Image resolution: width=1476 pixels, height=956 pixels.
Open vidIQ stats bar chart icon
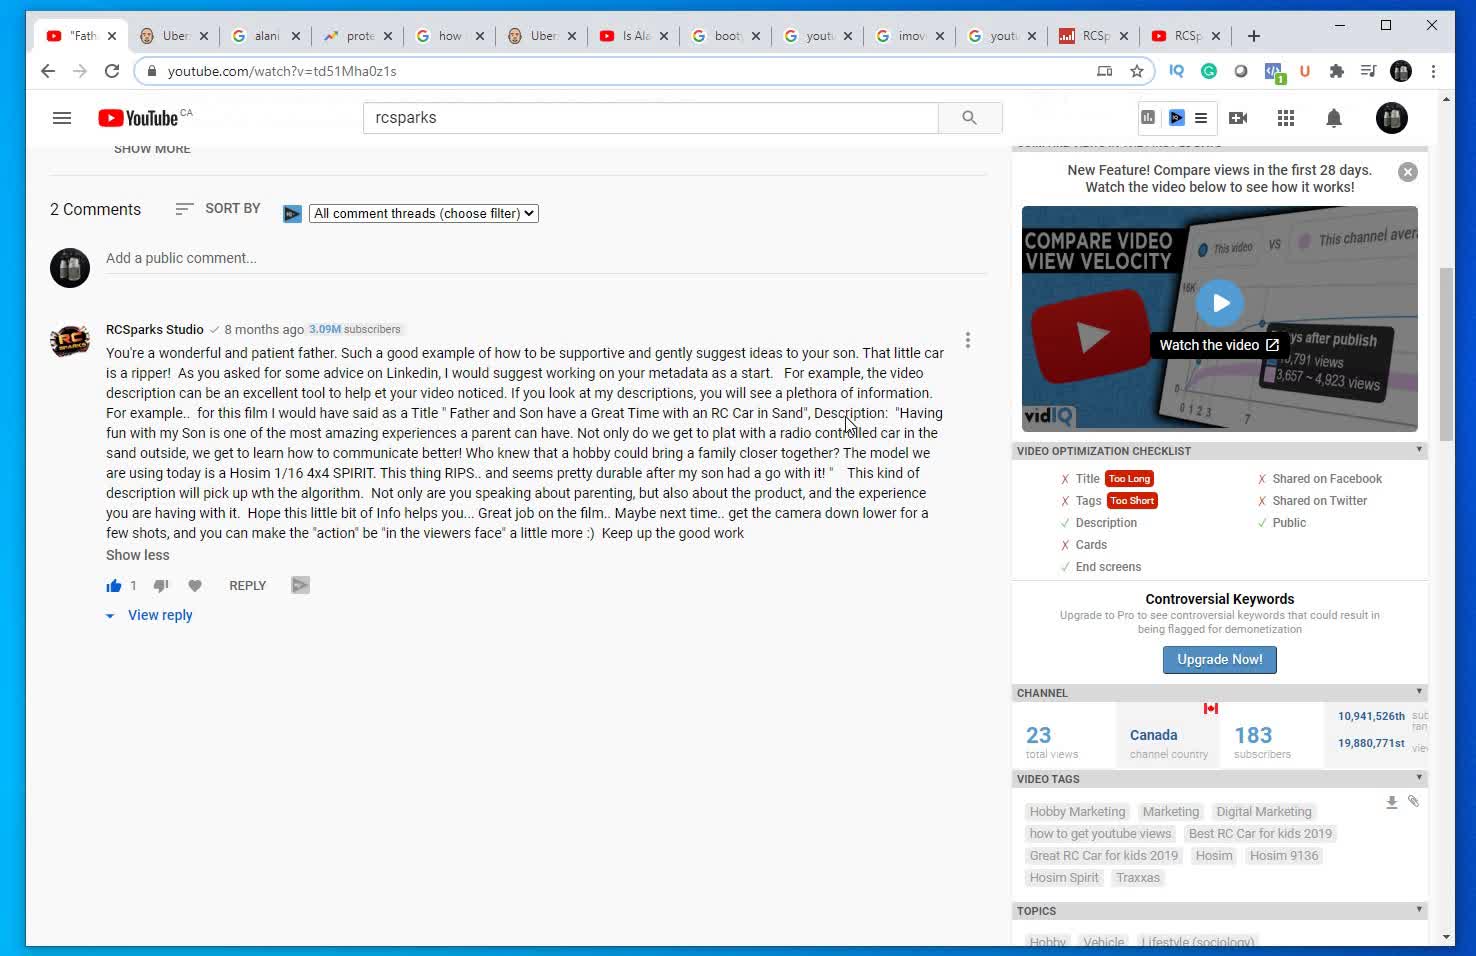tap(1148, 118)
